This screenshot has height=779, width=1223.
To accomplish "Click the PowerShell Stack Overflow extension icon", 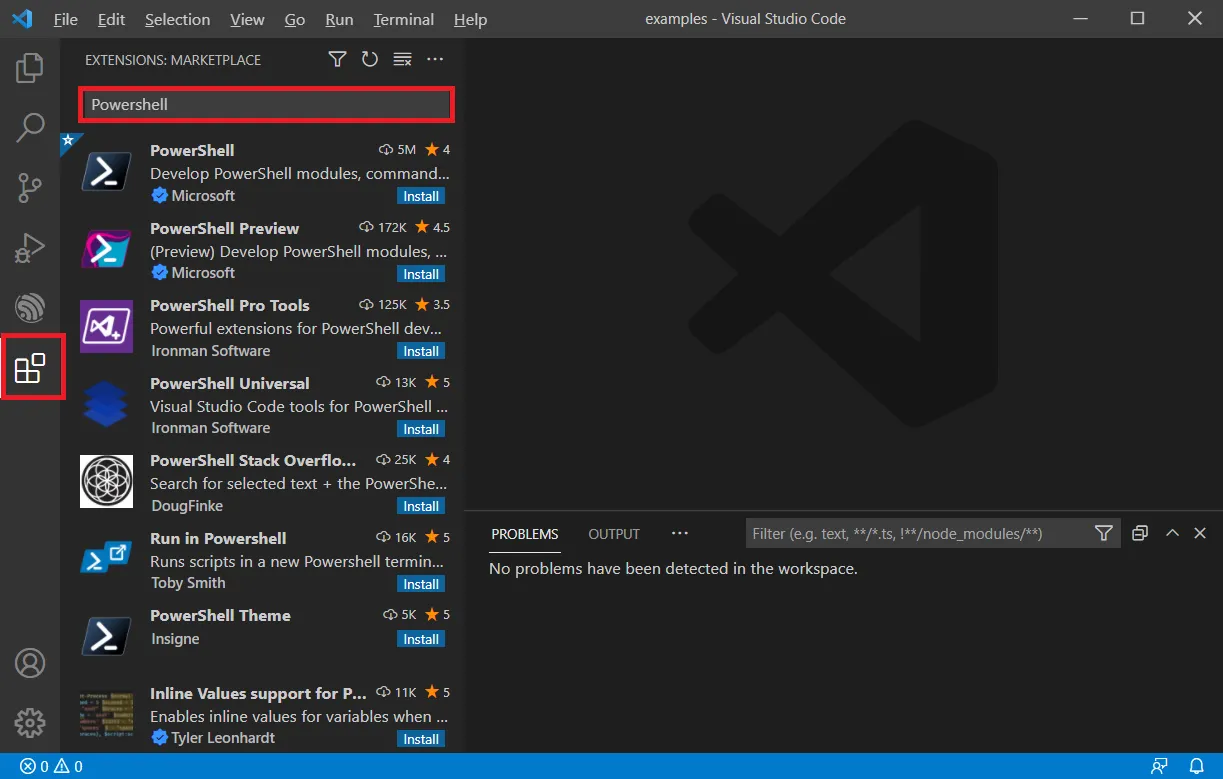I will [x=106, y=481].
